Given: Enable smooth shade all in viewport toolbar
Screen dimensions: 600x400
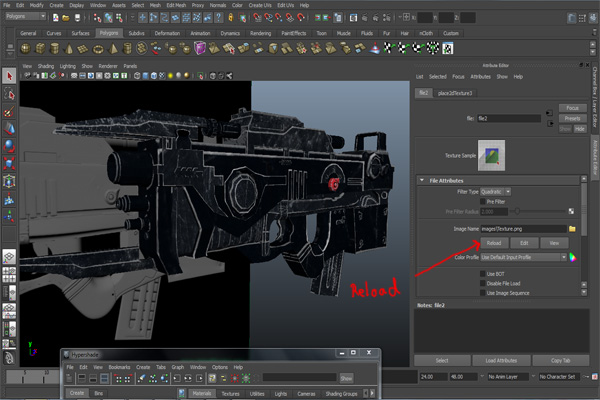Looking at the screenshot, I should [x=145, y=76].
